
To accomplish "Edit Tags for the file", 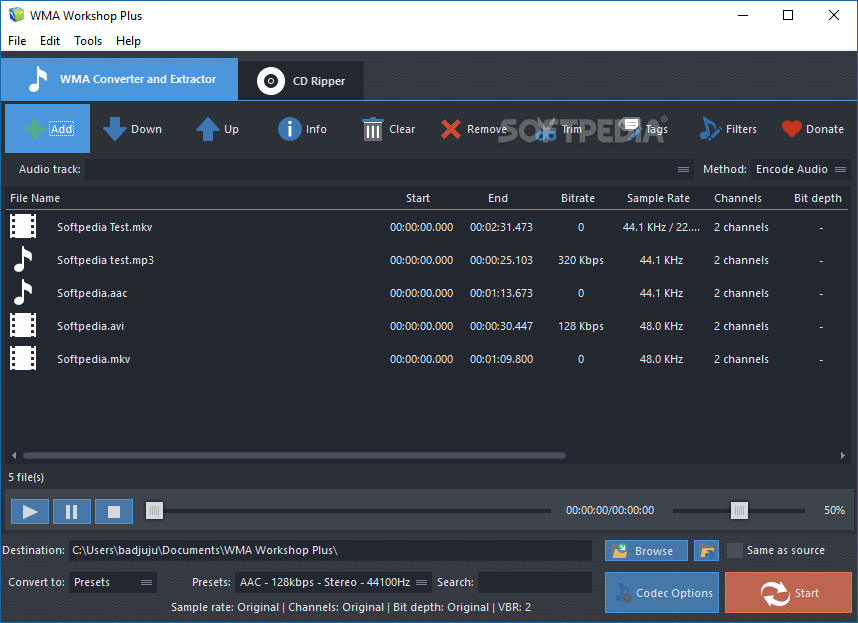I will tap(644, 129).
